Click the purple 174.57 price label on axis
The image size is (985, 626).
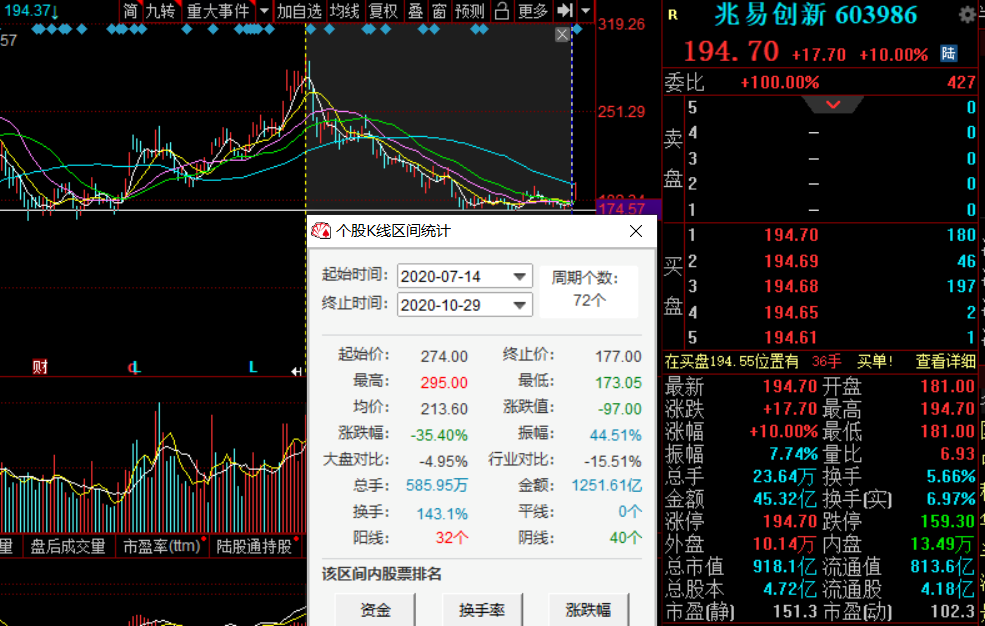(628, 208)
